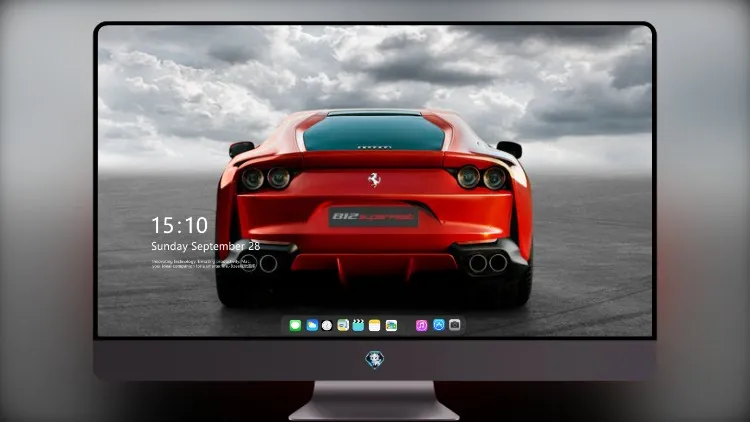
Task: Open the teal clapperboard video app
Action: (x=358, y=325)
